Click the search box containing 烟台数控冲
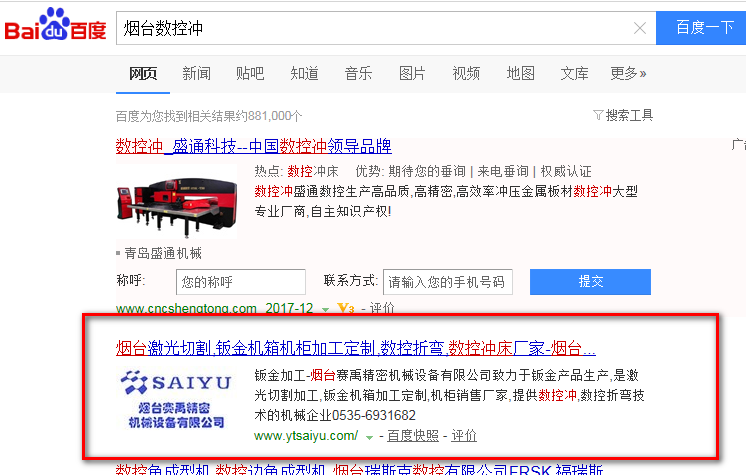The height and width of the screenshot is (475, 746). (x=370, y=28)
